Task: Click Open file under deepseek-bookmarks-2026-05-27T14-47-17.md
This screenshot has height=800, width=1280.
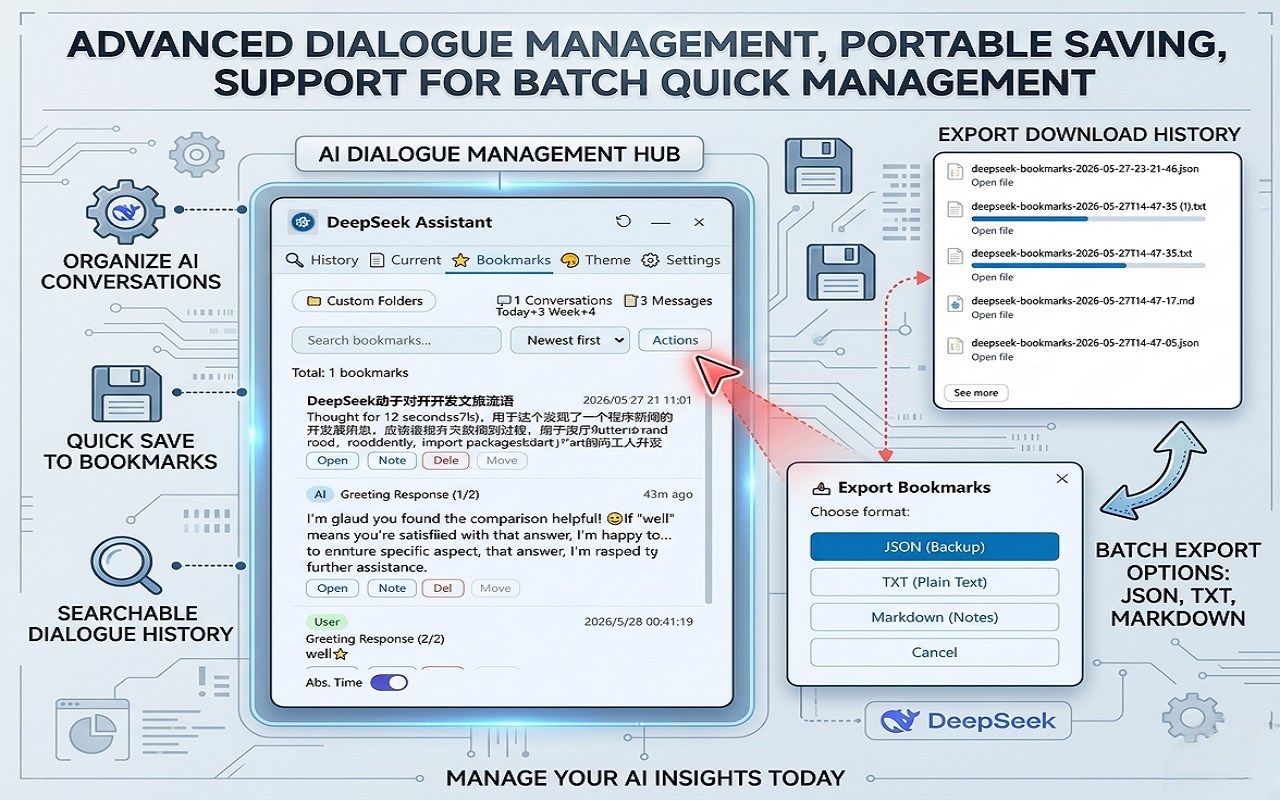Action: click(x=992, y=315)
